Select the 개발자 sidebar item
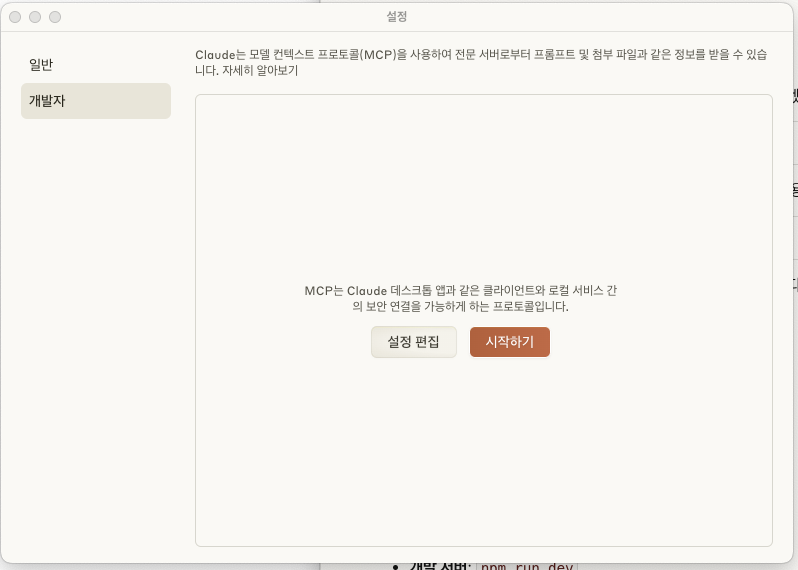The width and height of the screenshot is (798, 570). [96, 101]
